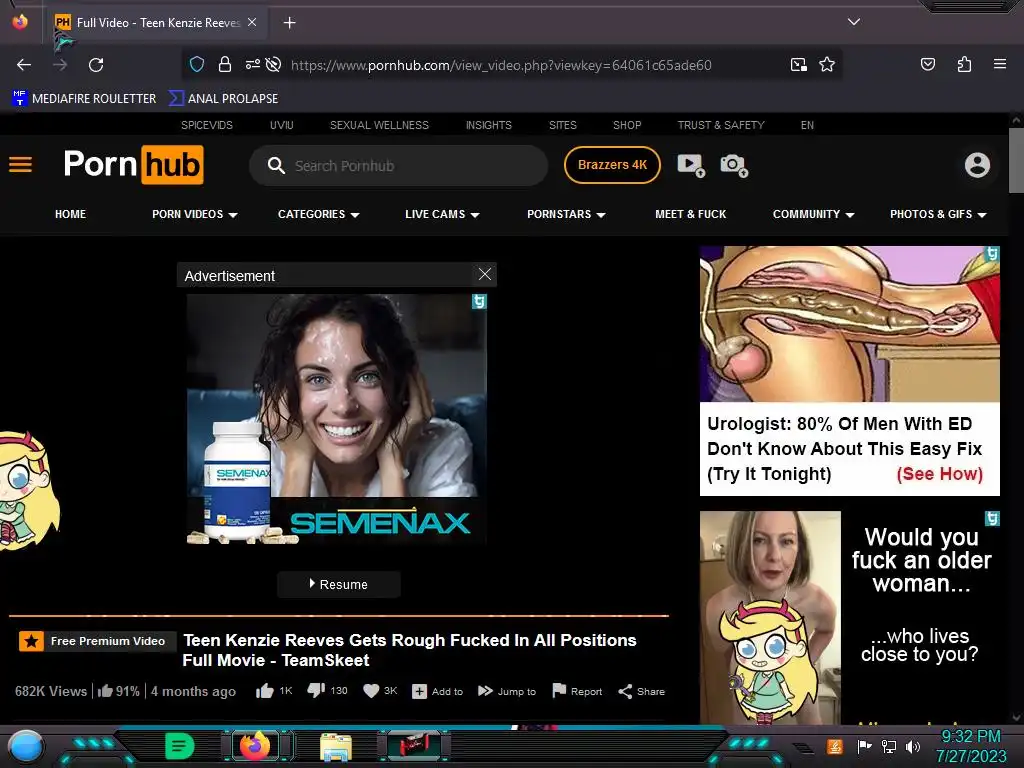Click the browser address bar URL
This screenshot has width=1024, height=768.
(x=501, y=65)
